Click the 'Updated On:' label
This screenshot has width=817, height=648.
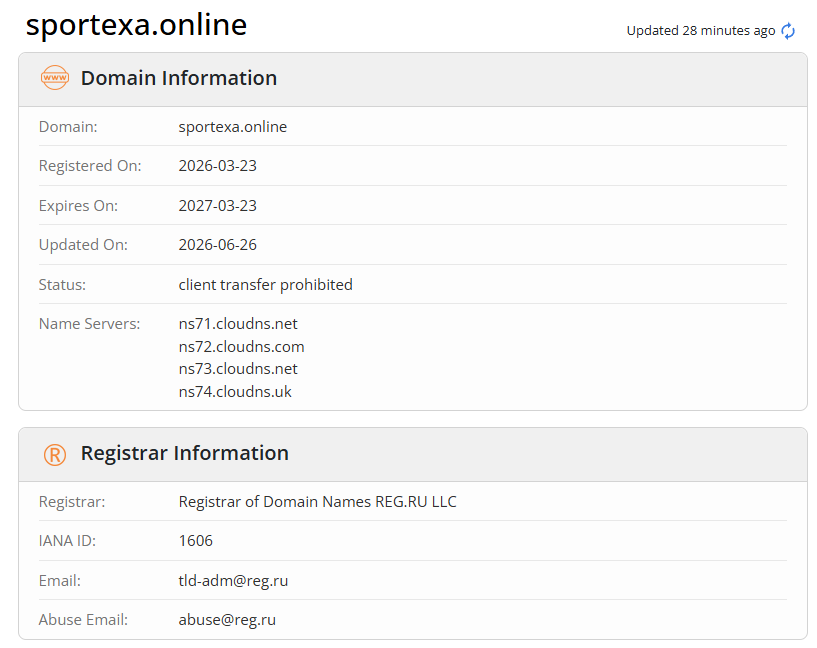[x=83, y=245]
